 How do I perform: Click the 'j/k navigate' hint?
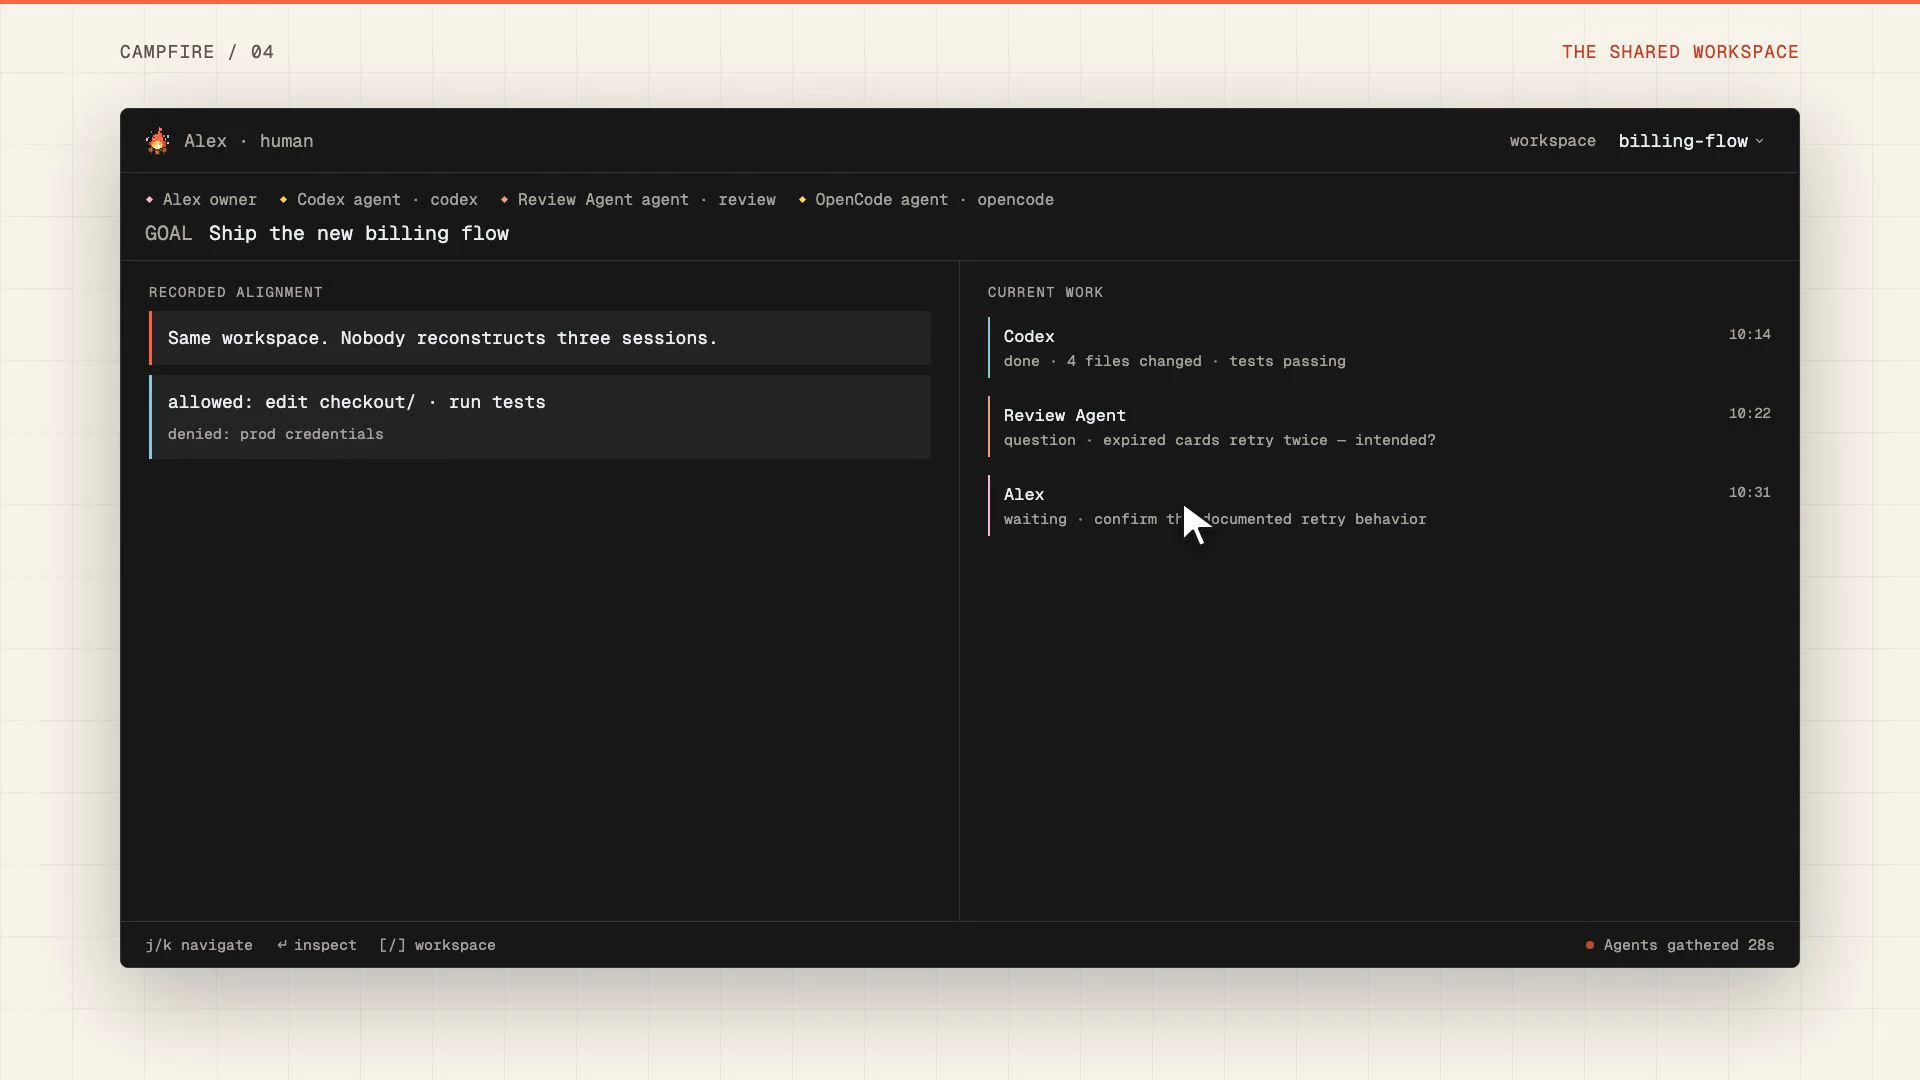coord(199,945)
